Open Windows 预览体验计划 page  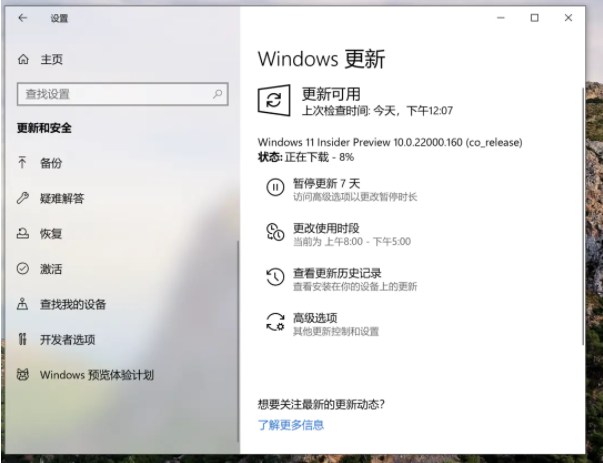tap(97, 375)
